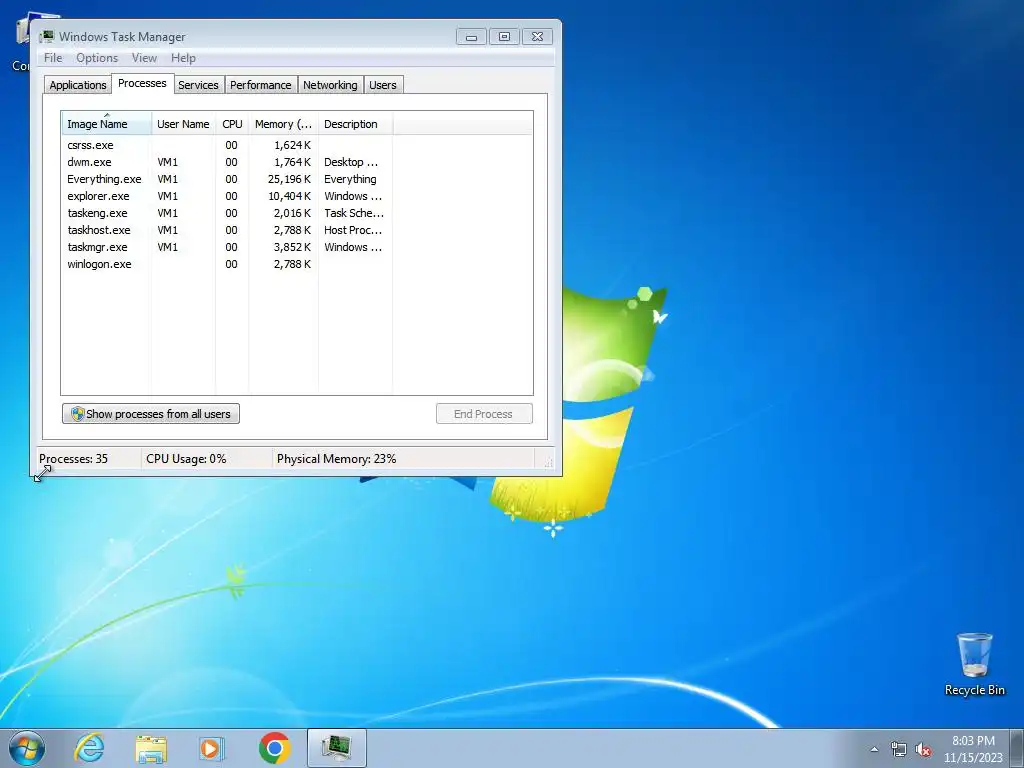Open the Help menu
1024x768 pixels.
184,58
